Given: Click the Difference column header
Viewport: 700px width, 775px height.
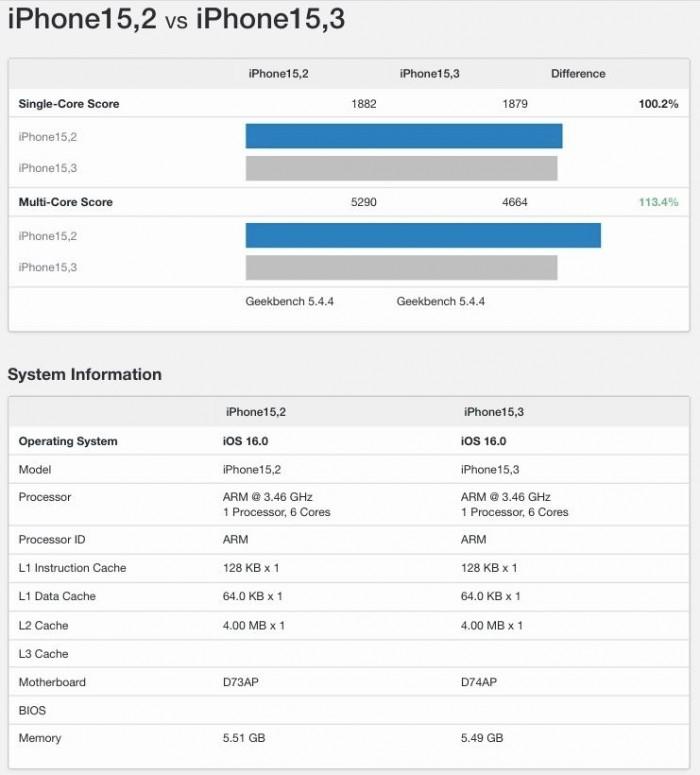Looking at the screenshot, I should tap(578, 74).
